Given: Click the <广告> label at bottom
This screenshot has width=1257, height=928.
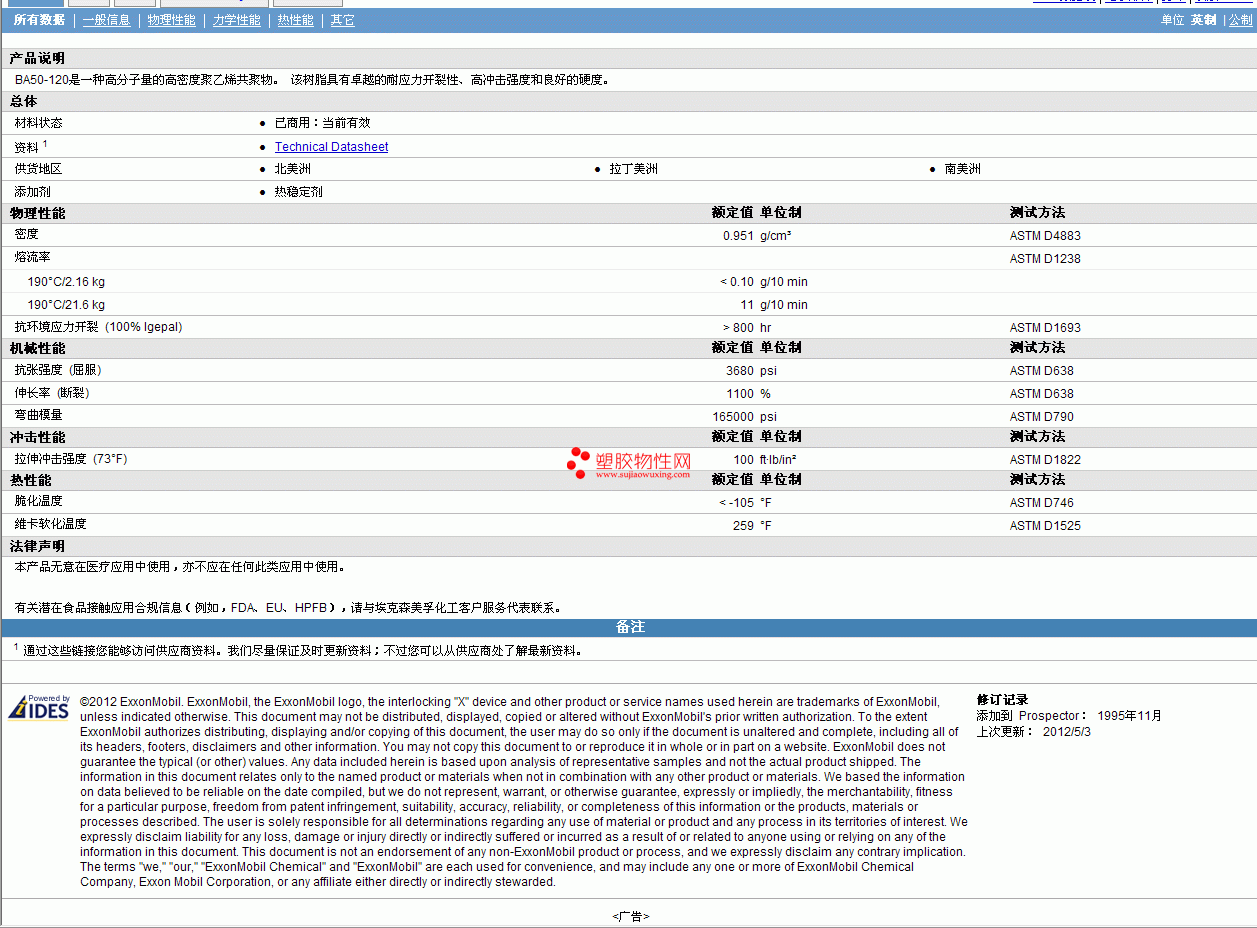Looking at the screenshot, I should click(630, 916).
